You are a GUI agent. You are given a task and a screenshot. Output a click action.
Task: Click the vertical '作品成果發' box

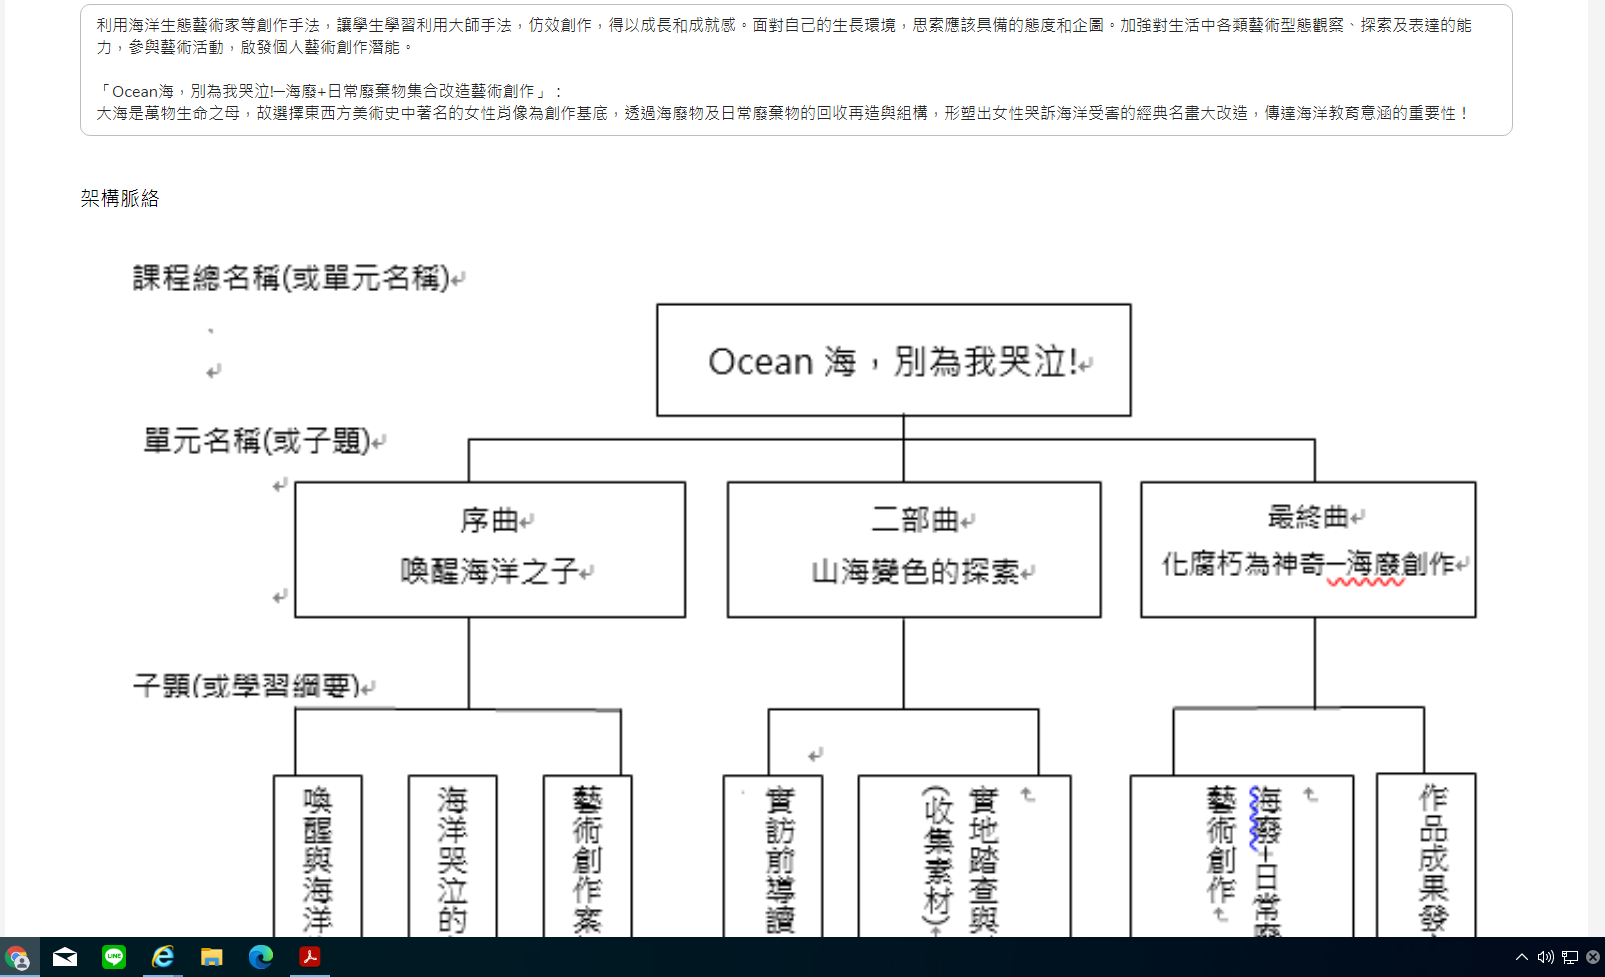1426,855
